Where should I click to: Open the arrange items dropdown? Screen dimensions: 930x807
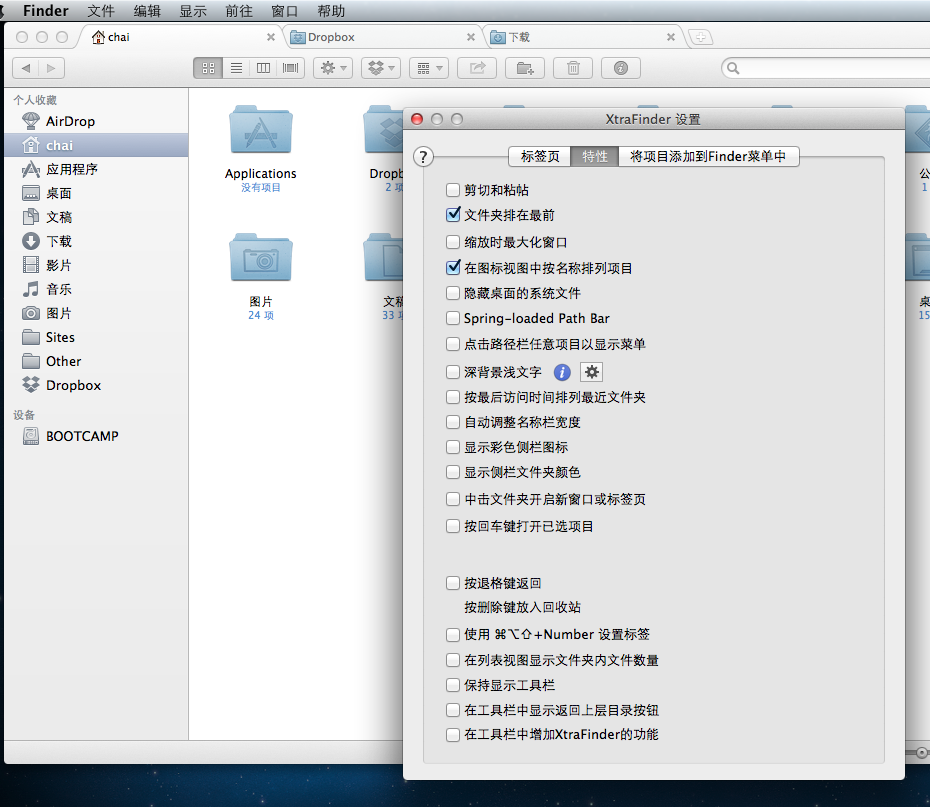(428, 68)
